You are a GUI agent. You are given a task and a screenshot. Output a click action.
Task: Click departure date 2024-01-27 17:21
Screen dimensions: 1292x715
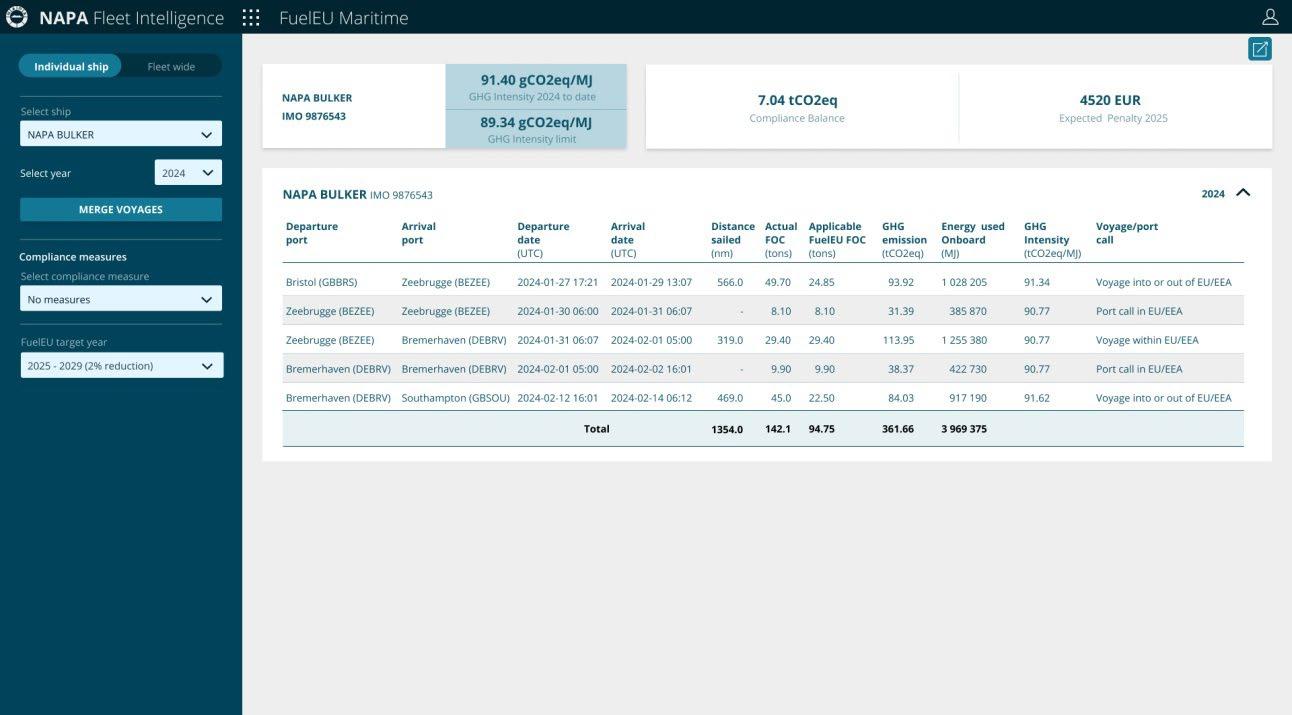557,282
